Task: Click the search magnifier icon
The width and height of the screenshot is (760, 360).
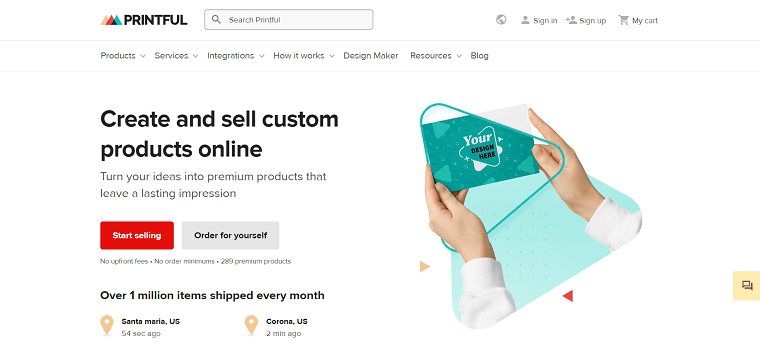Action: click(217, 19)
